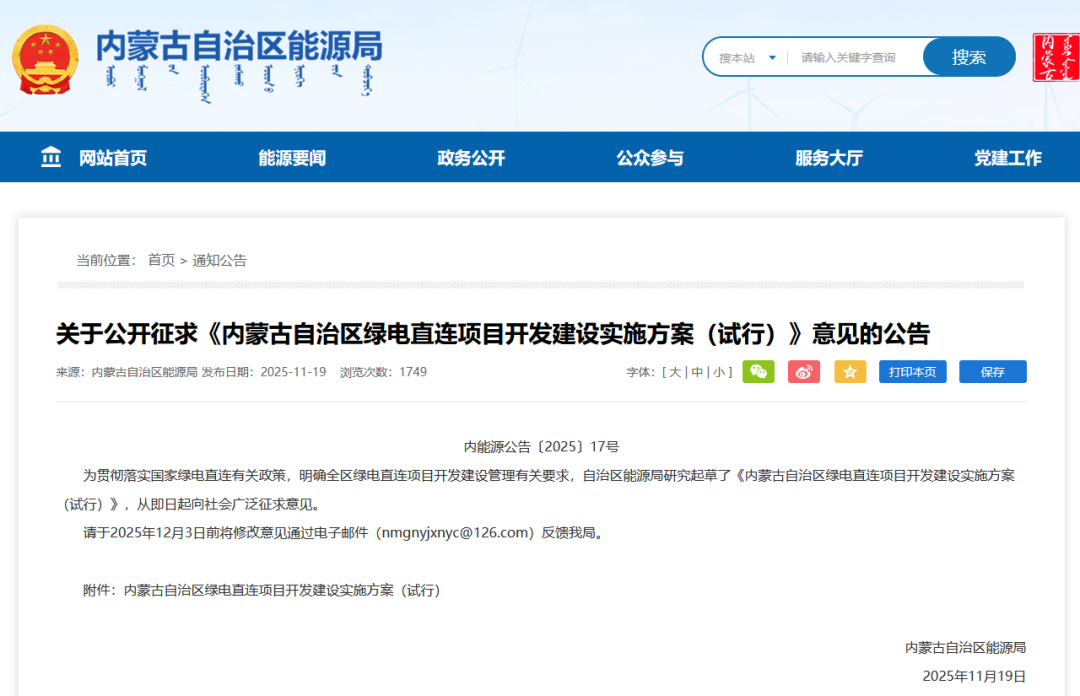This screenshot has height=696, width=1080.
Task: Click the 首页 breadcrumb link
Action: coord(161,261)
